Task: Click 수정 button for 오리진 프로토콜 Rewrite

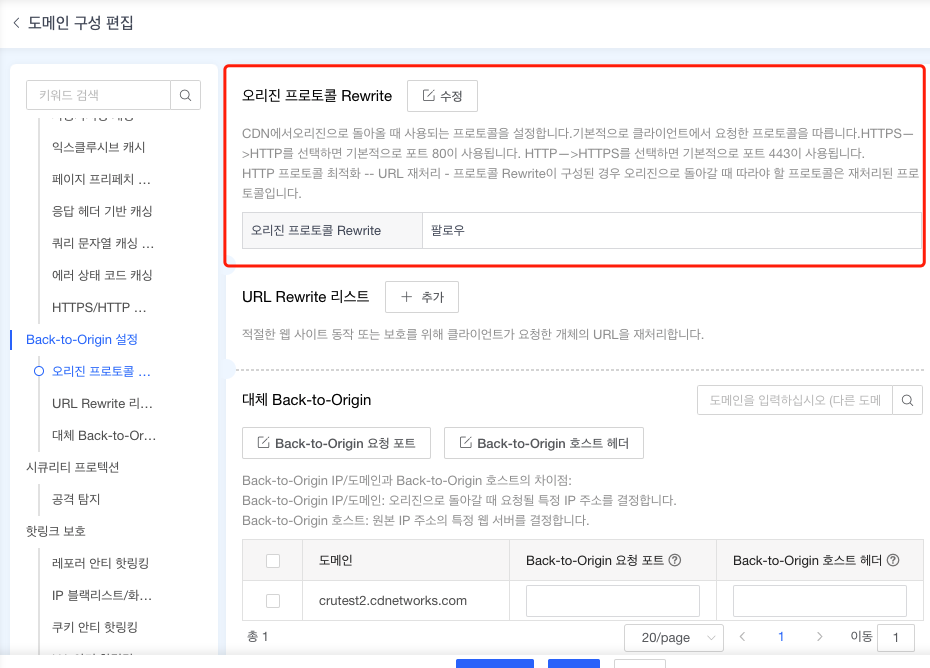Action: [x=442, y=96]
